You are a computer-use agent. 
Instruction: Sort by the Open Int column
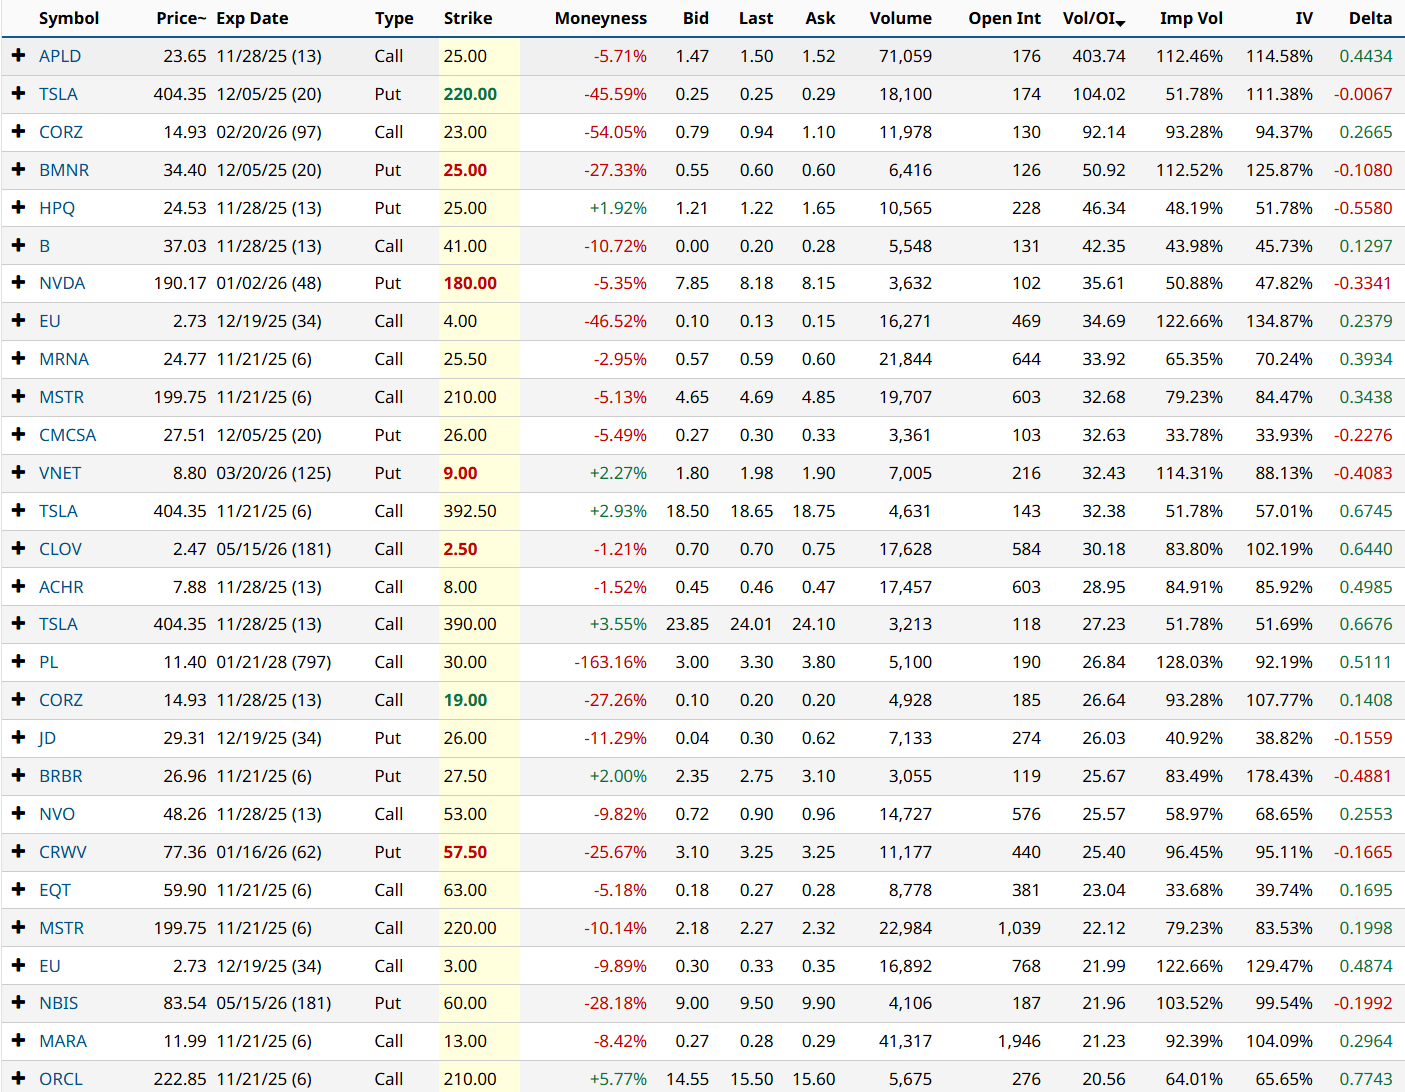point(1004,17)
